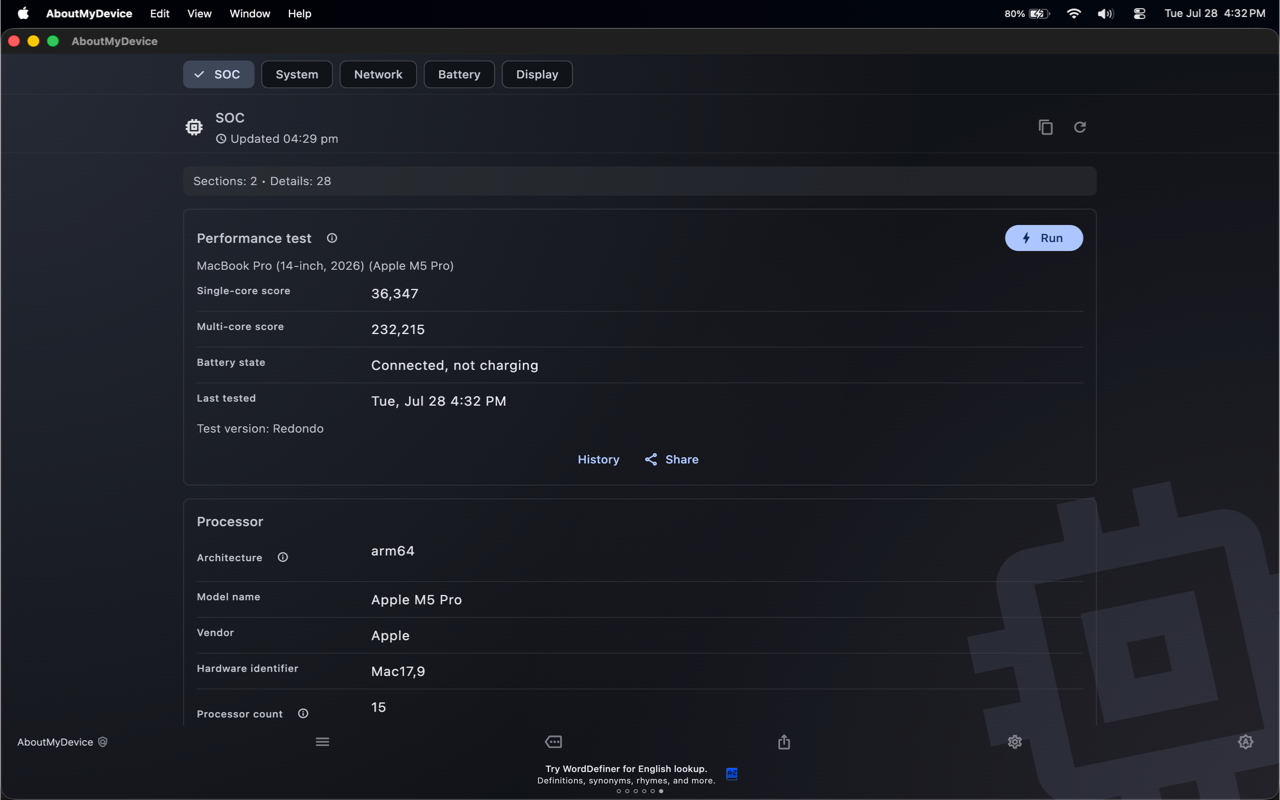Open the volume control in menu bar
The width and height of the screenshot is (1280, 800).
click(1105, 14)
